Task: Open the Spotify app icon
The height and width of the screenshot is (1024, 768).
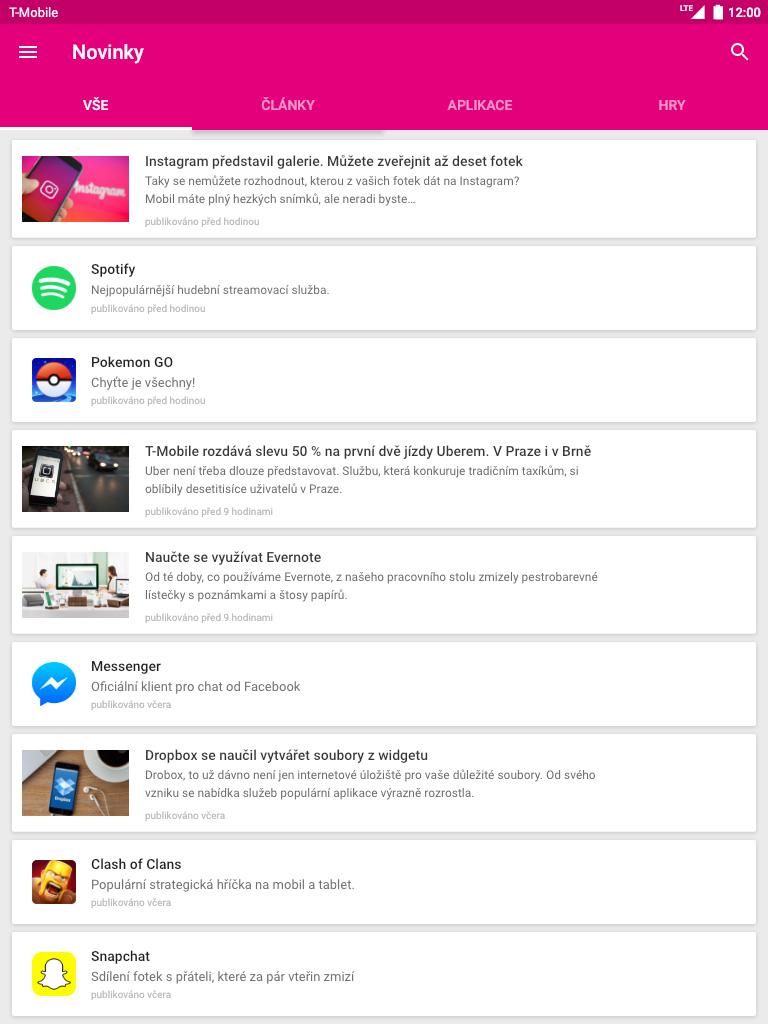Action: point(54,288)
